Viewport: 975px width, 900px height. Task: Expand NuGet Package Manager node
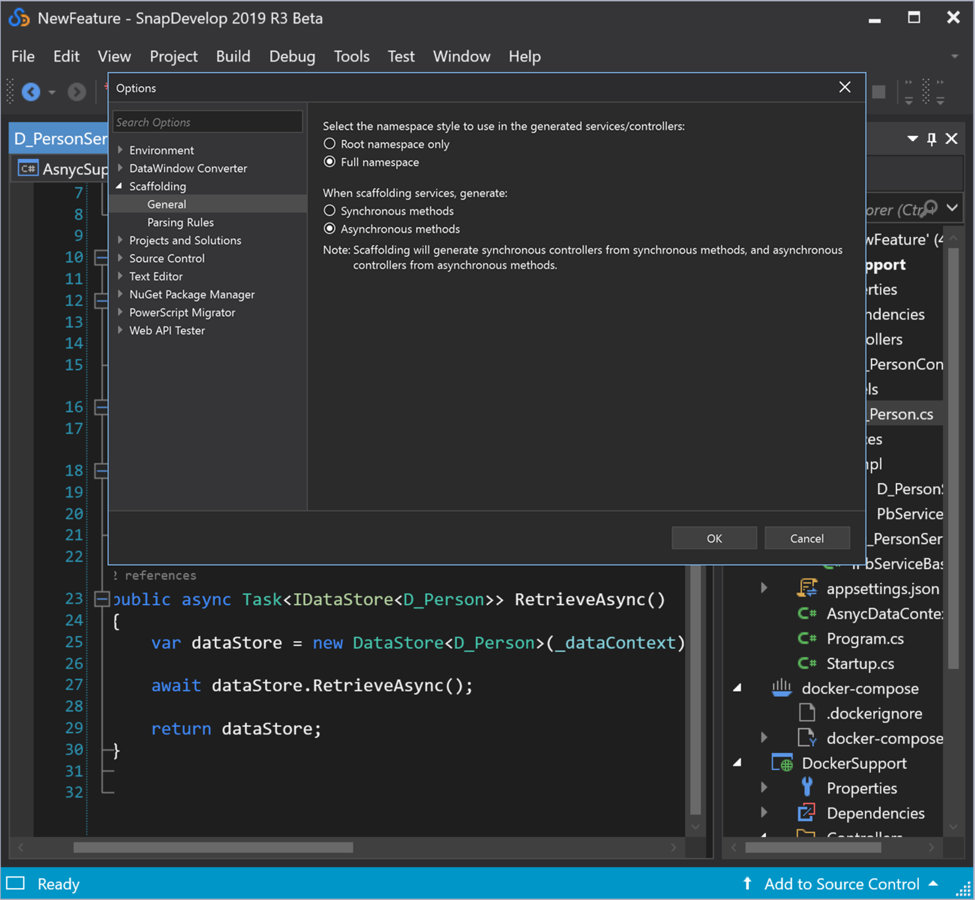[120, 294]
